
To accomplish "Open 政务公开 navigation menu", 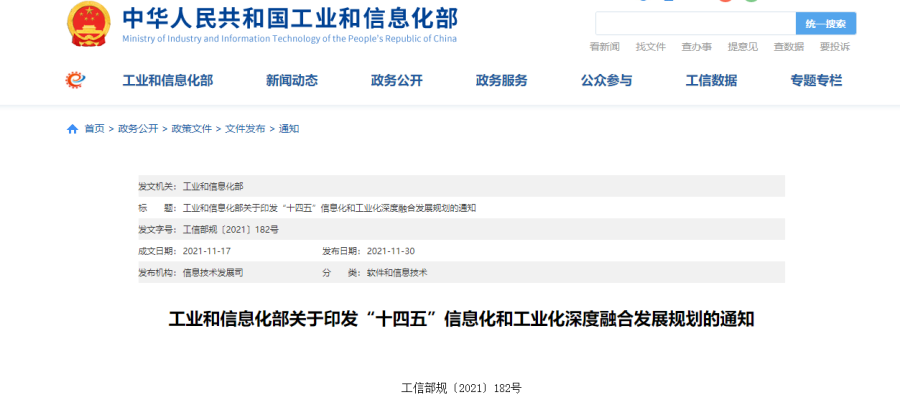I will pos(397,81).
